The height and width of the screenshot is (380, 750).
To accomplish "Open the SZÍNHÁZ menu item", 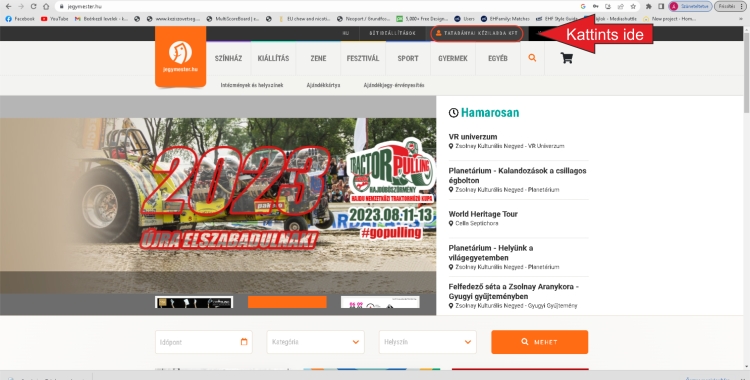I will click(228, 58).
